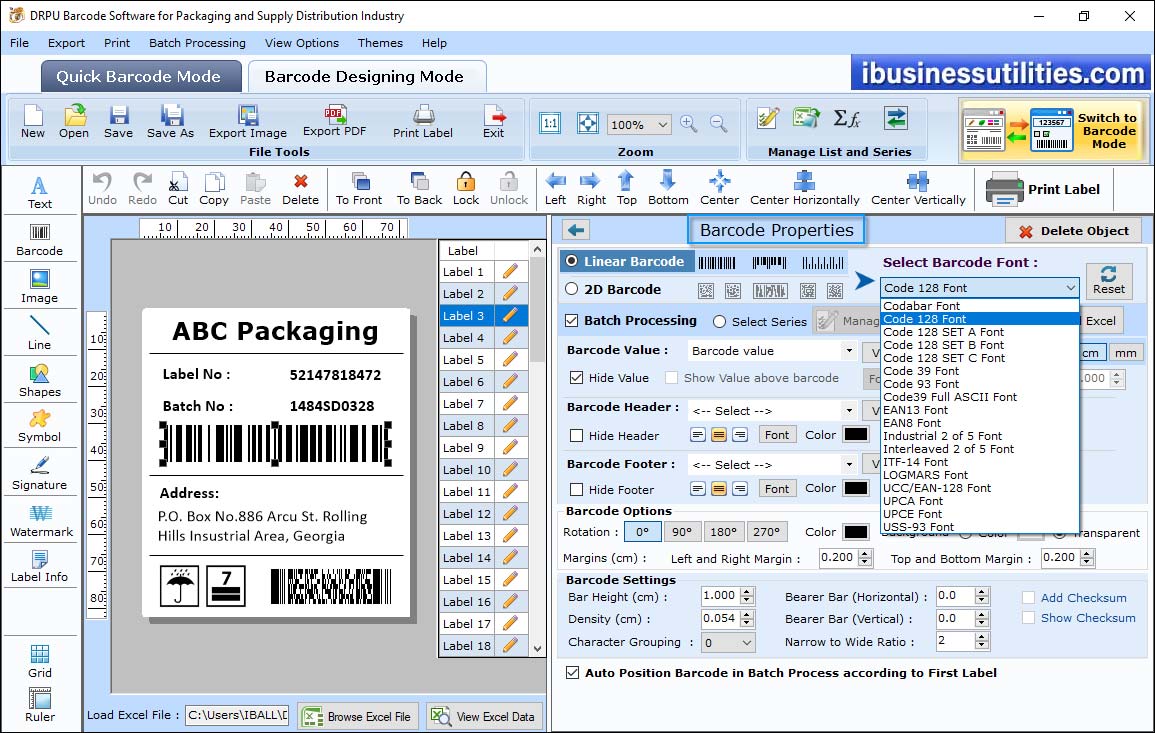The width and height of the screenshot is (1155, 733).
Task: Open the File menu
Action: (19, 43)
